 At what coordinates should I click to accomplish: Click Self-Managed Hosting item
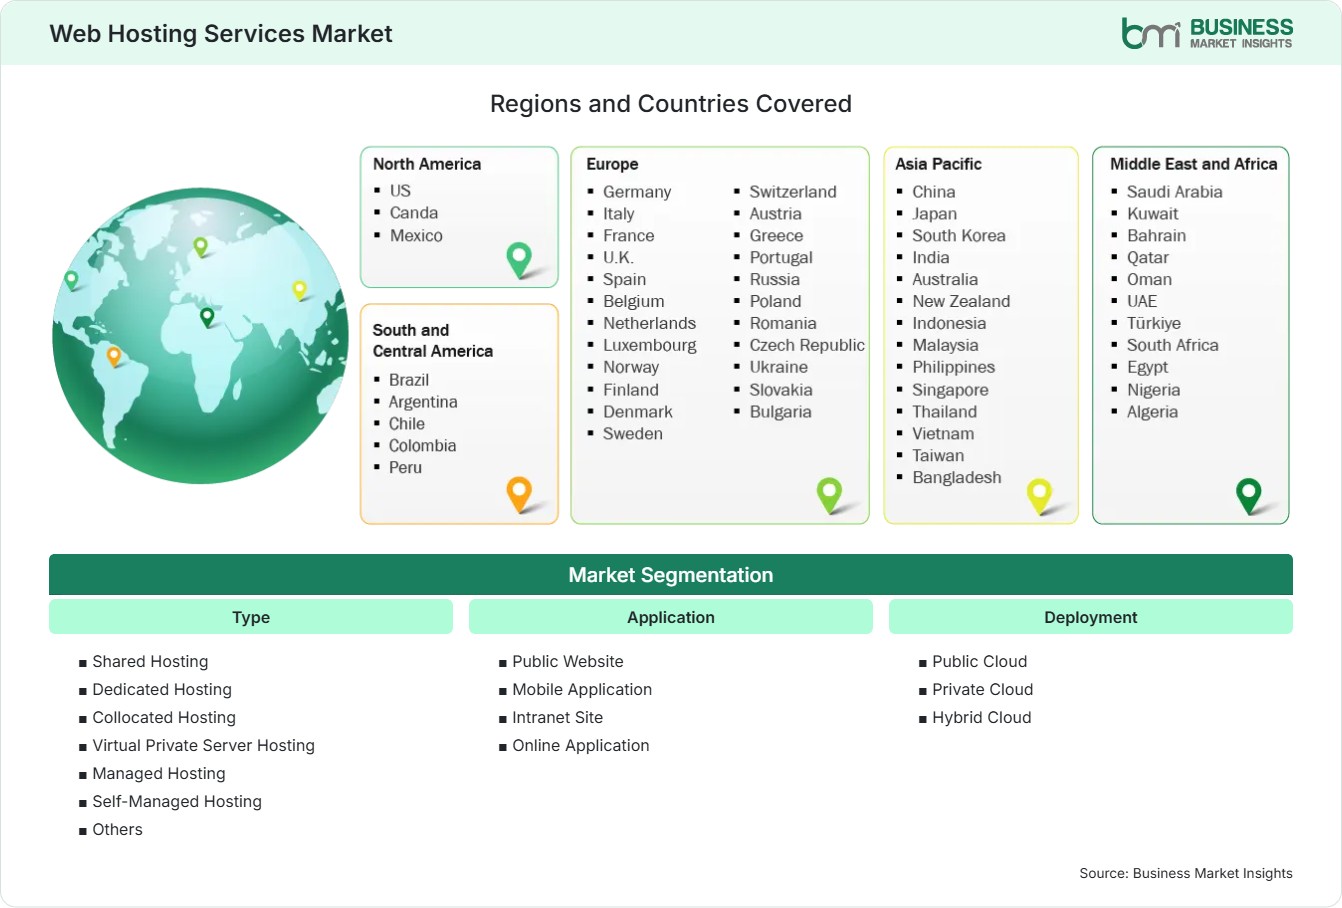(x=177, y=801)
